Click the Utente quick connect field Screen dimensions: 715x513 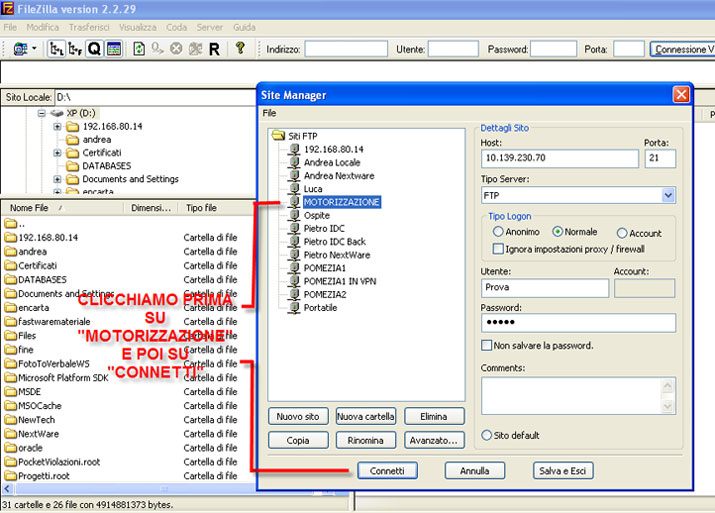[x=453, y=49]
